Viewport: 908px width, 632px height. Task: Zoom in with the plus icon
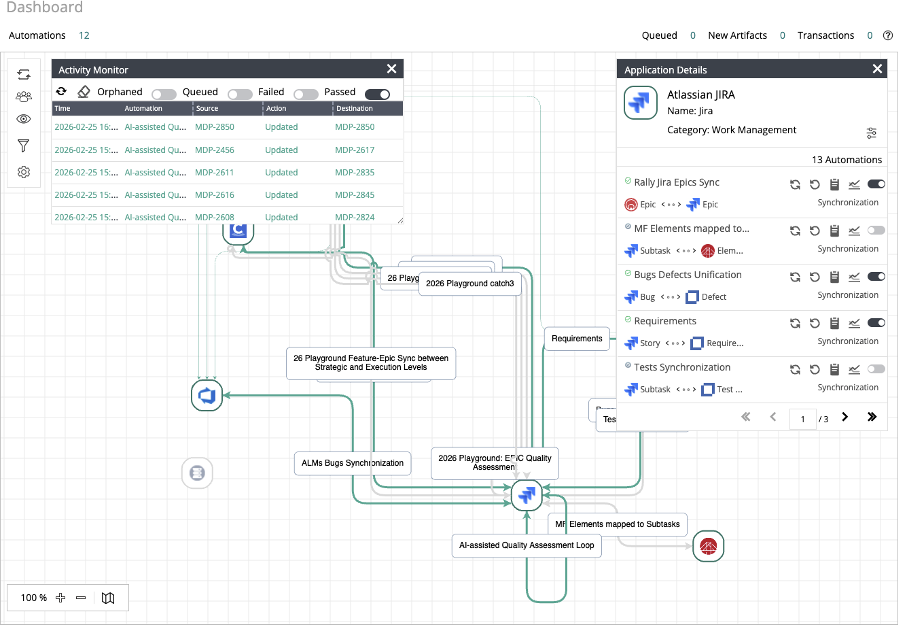[61, 598]
